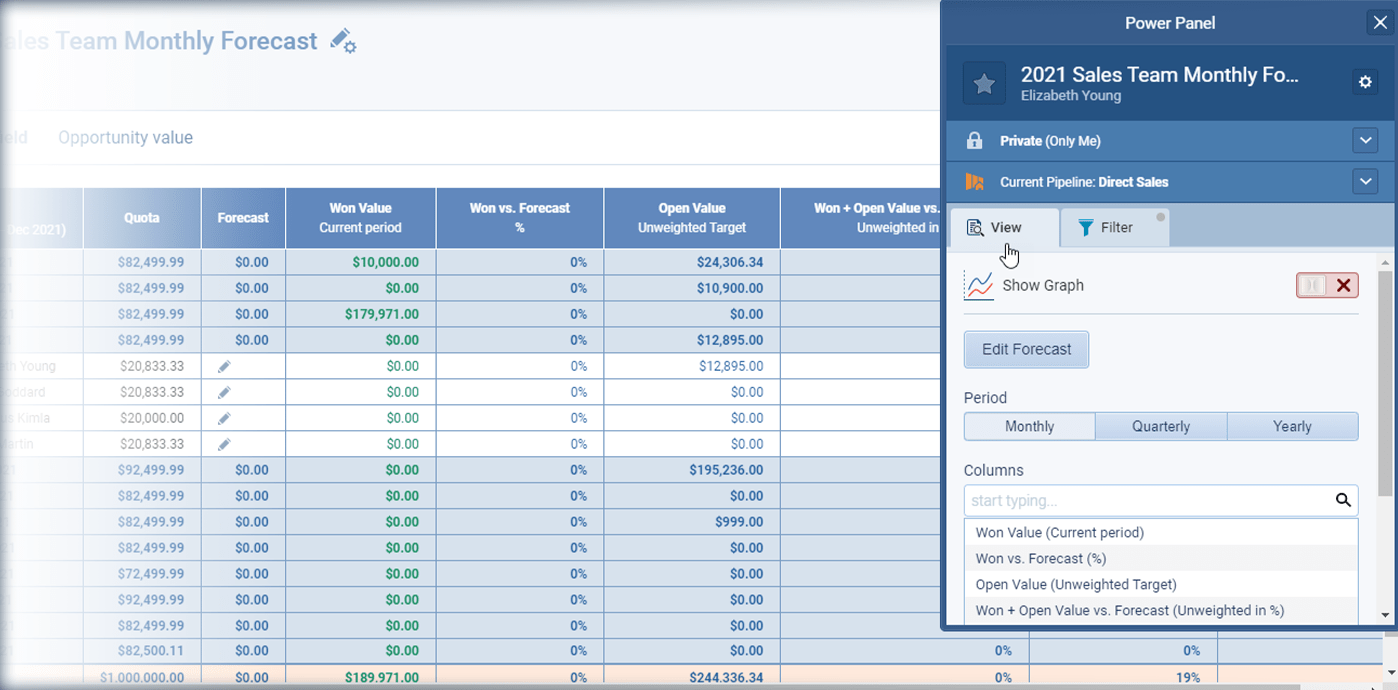Expand the Private (Only Me) dropdown
Viewport: 1398px width, 690px height.
click(1365, 140)
